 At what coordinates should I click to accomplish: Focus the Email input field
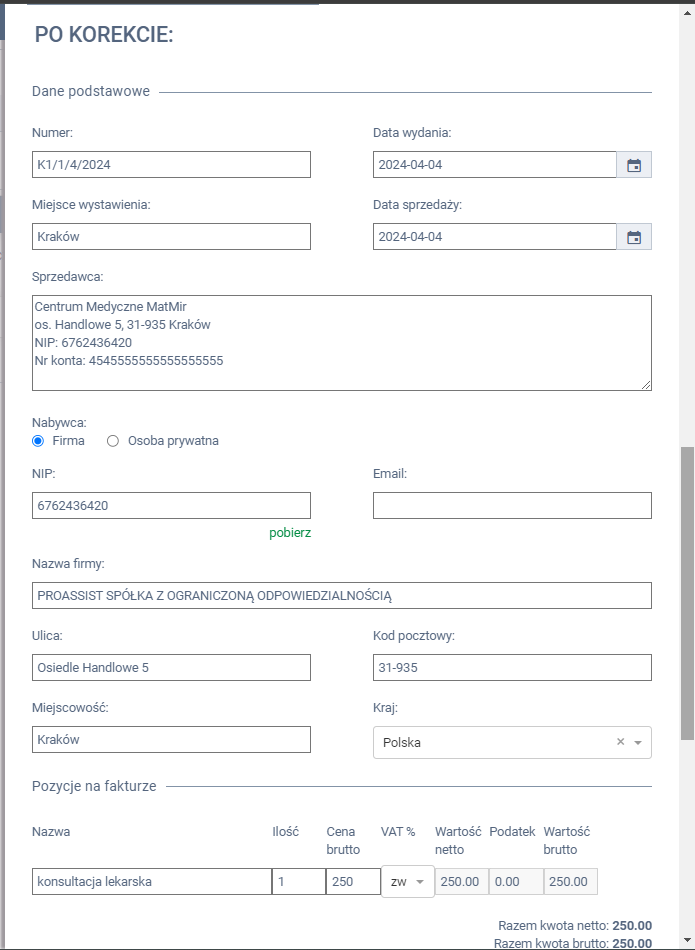[x=512, y=505]
